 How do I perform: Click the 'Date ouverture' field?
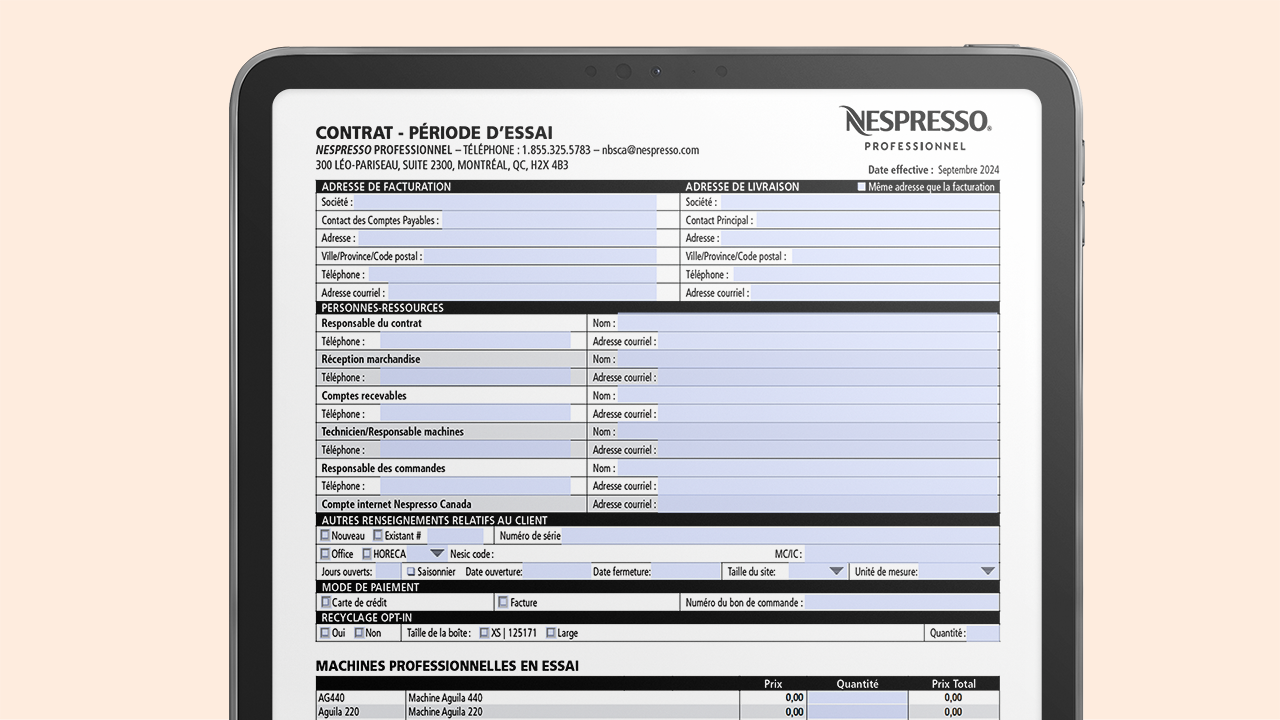pos(556,571)
